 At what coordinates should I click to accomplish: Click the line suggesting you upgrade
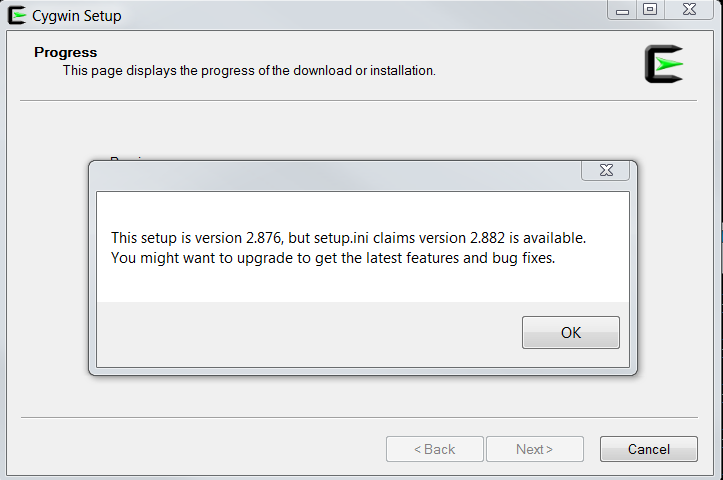(333, 258)
